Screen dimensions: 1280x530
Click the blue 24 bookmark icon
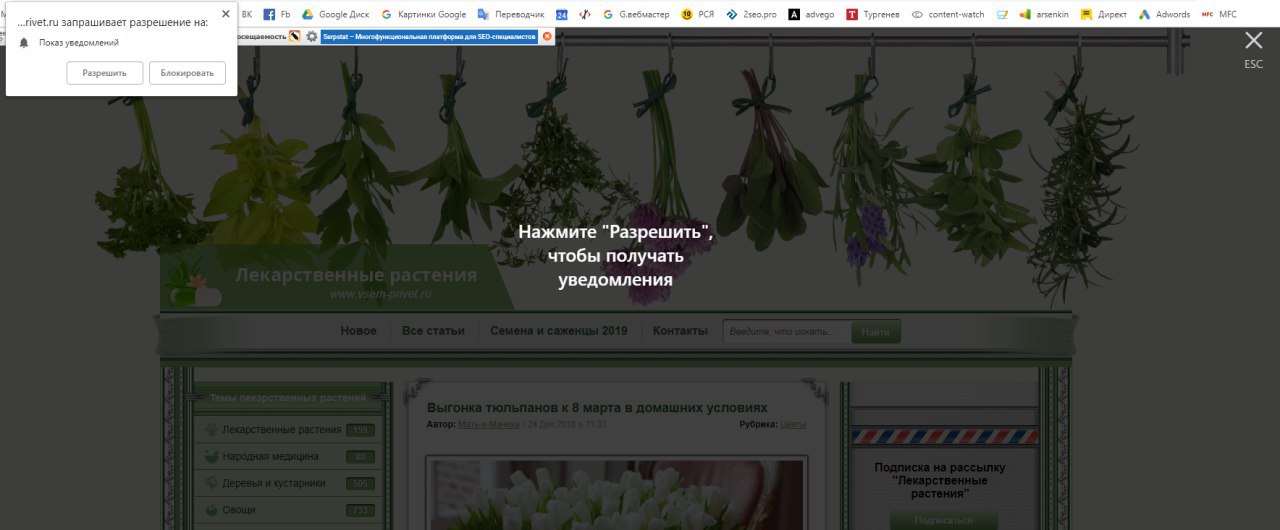point(562,14)
